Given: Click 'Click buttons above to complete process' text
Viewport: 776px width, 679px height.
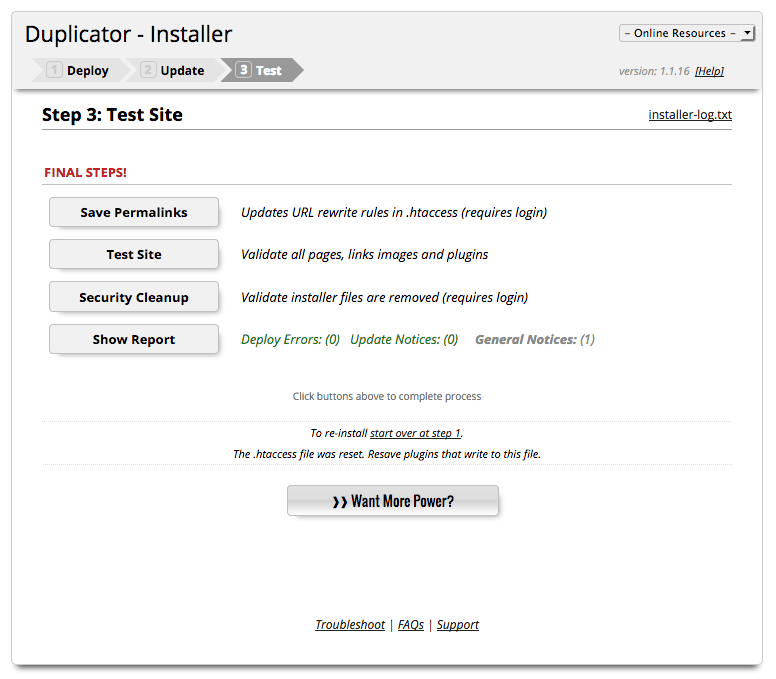Looking at the screenshot, I should [x=387, y=396].
